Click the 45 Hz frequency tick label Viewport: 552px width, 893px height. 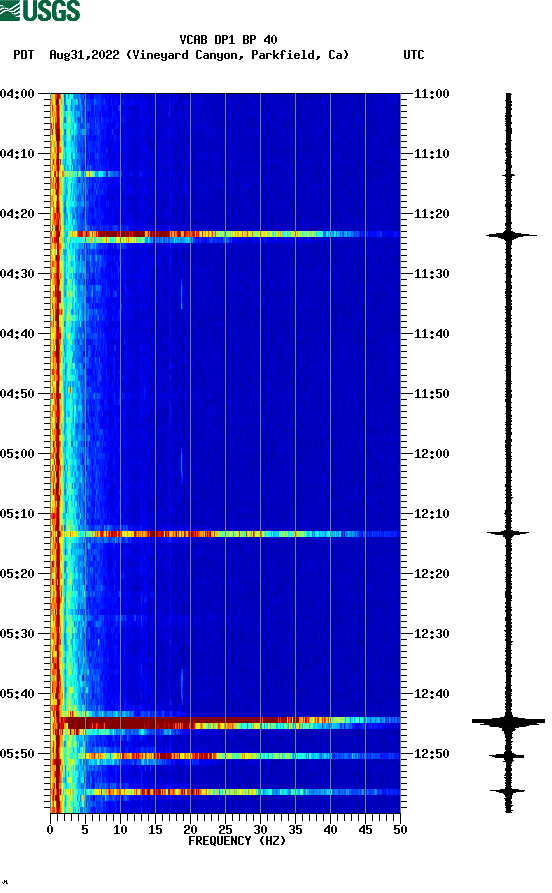tap(365, 830)
